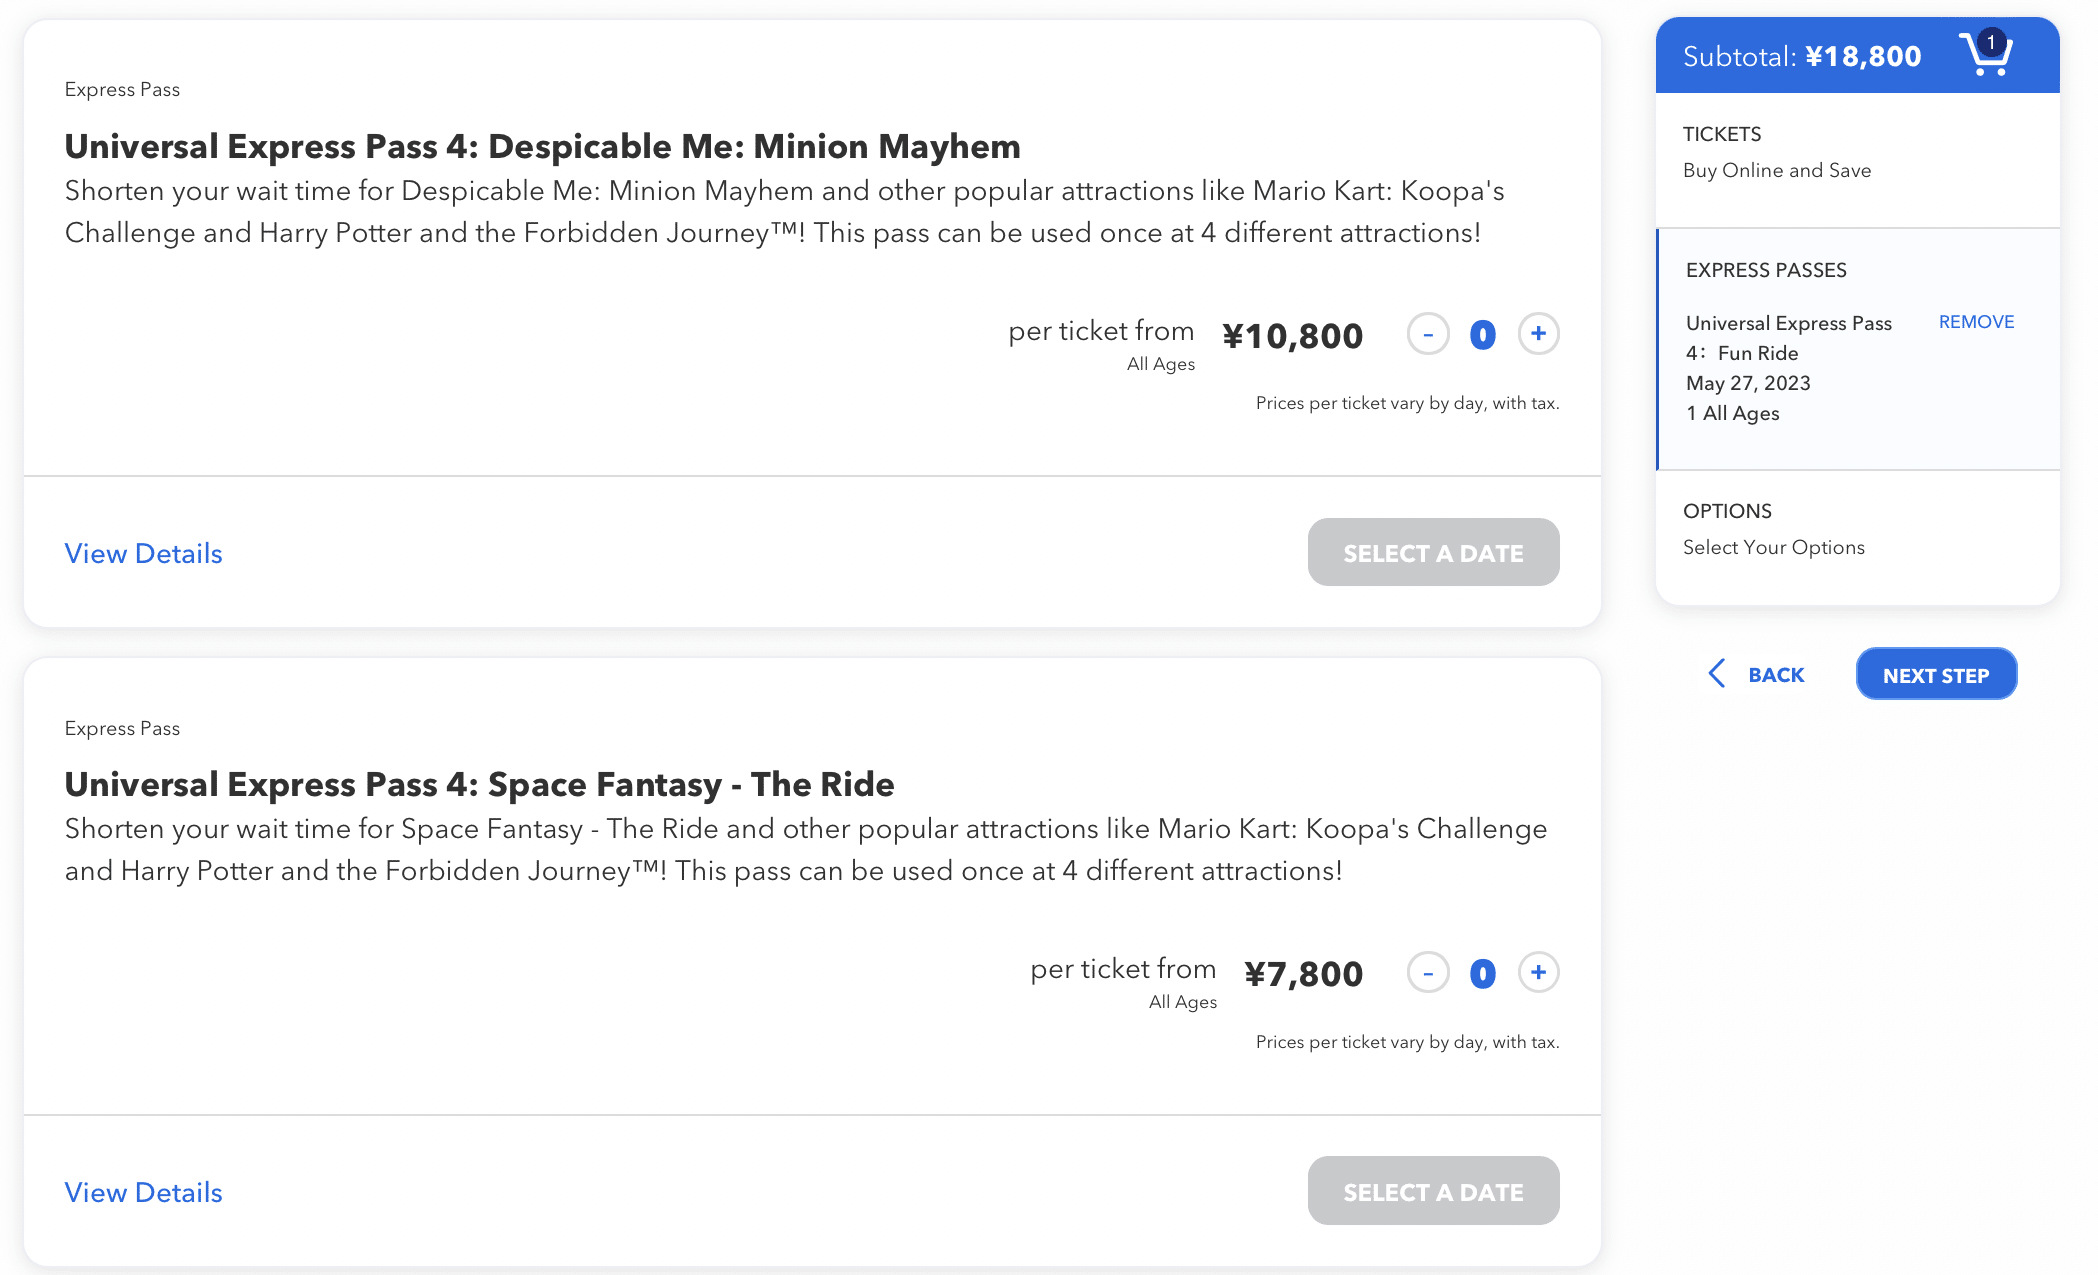This screenshot has width=2098, height=1275.
Task: Open the Options section in sidebar
Action: (1727, 511)
